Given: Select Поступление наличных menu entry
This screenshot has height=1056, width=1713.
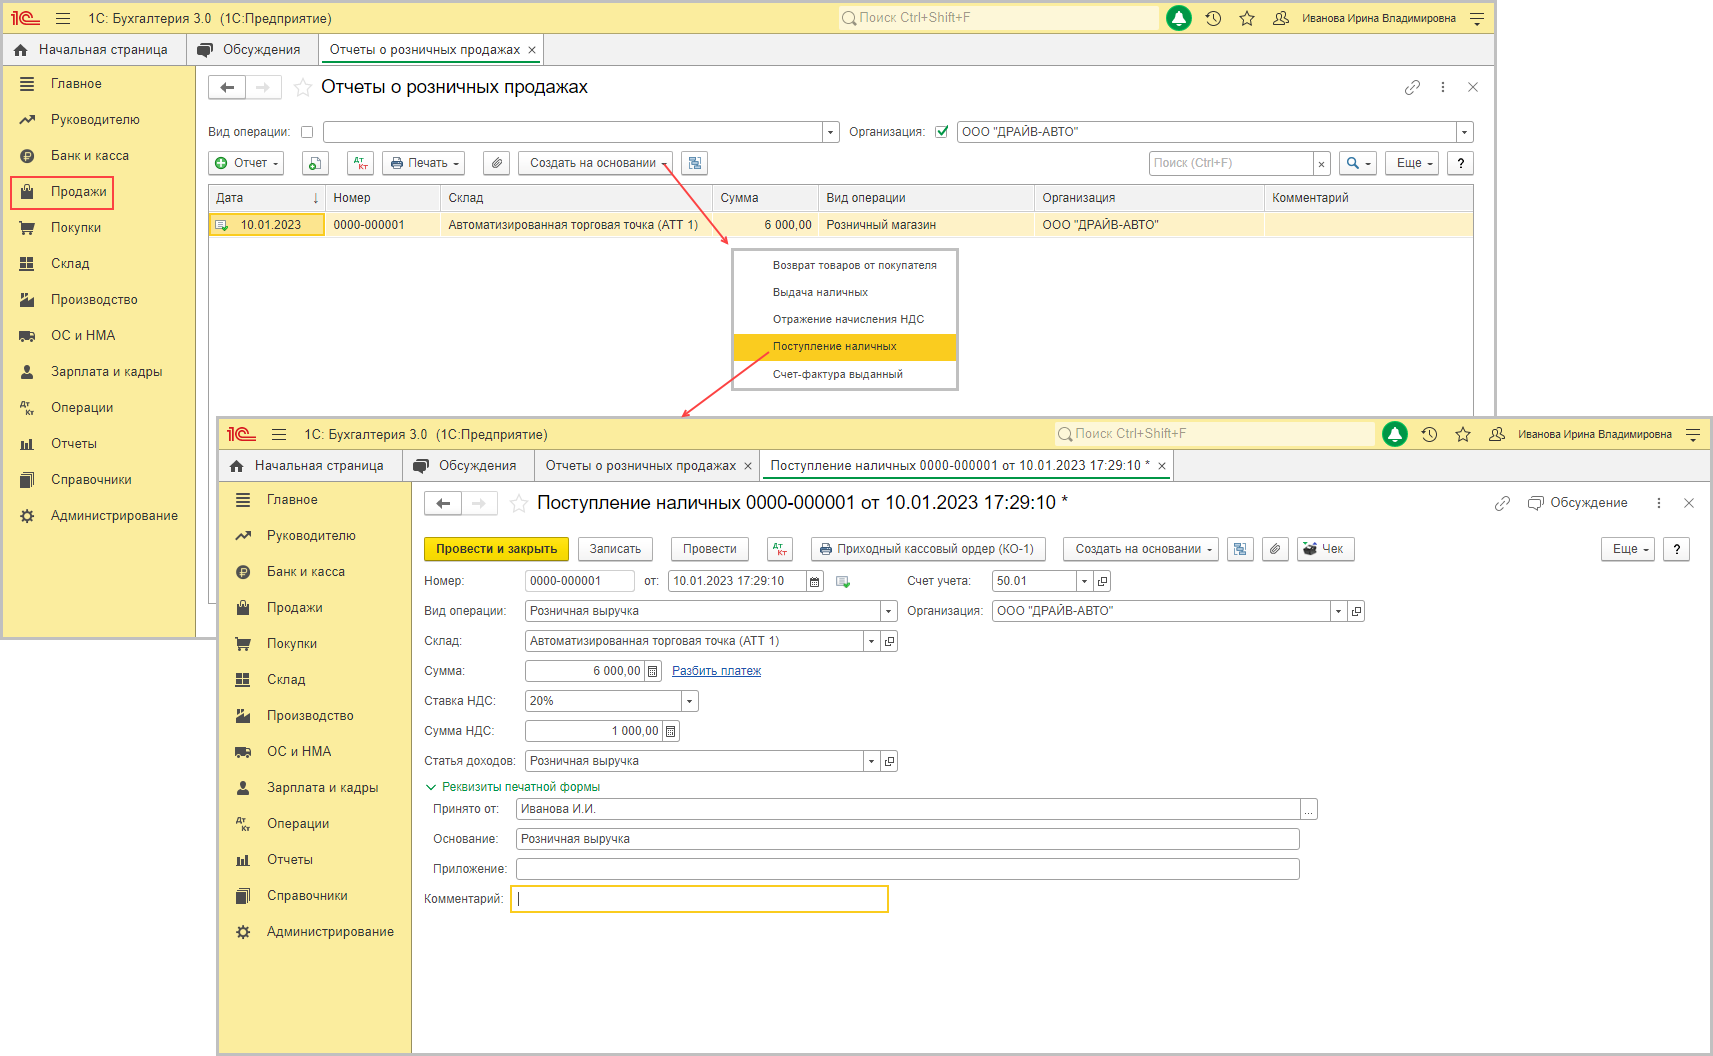Looking at the screenshot, I should tap(844, 347).
